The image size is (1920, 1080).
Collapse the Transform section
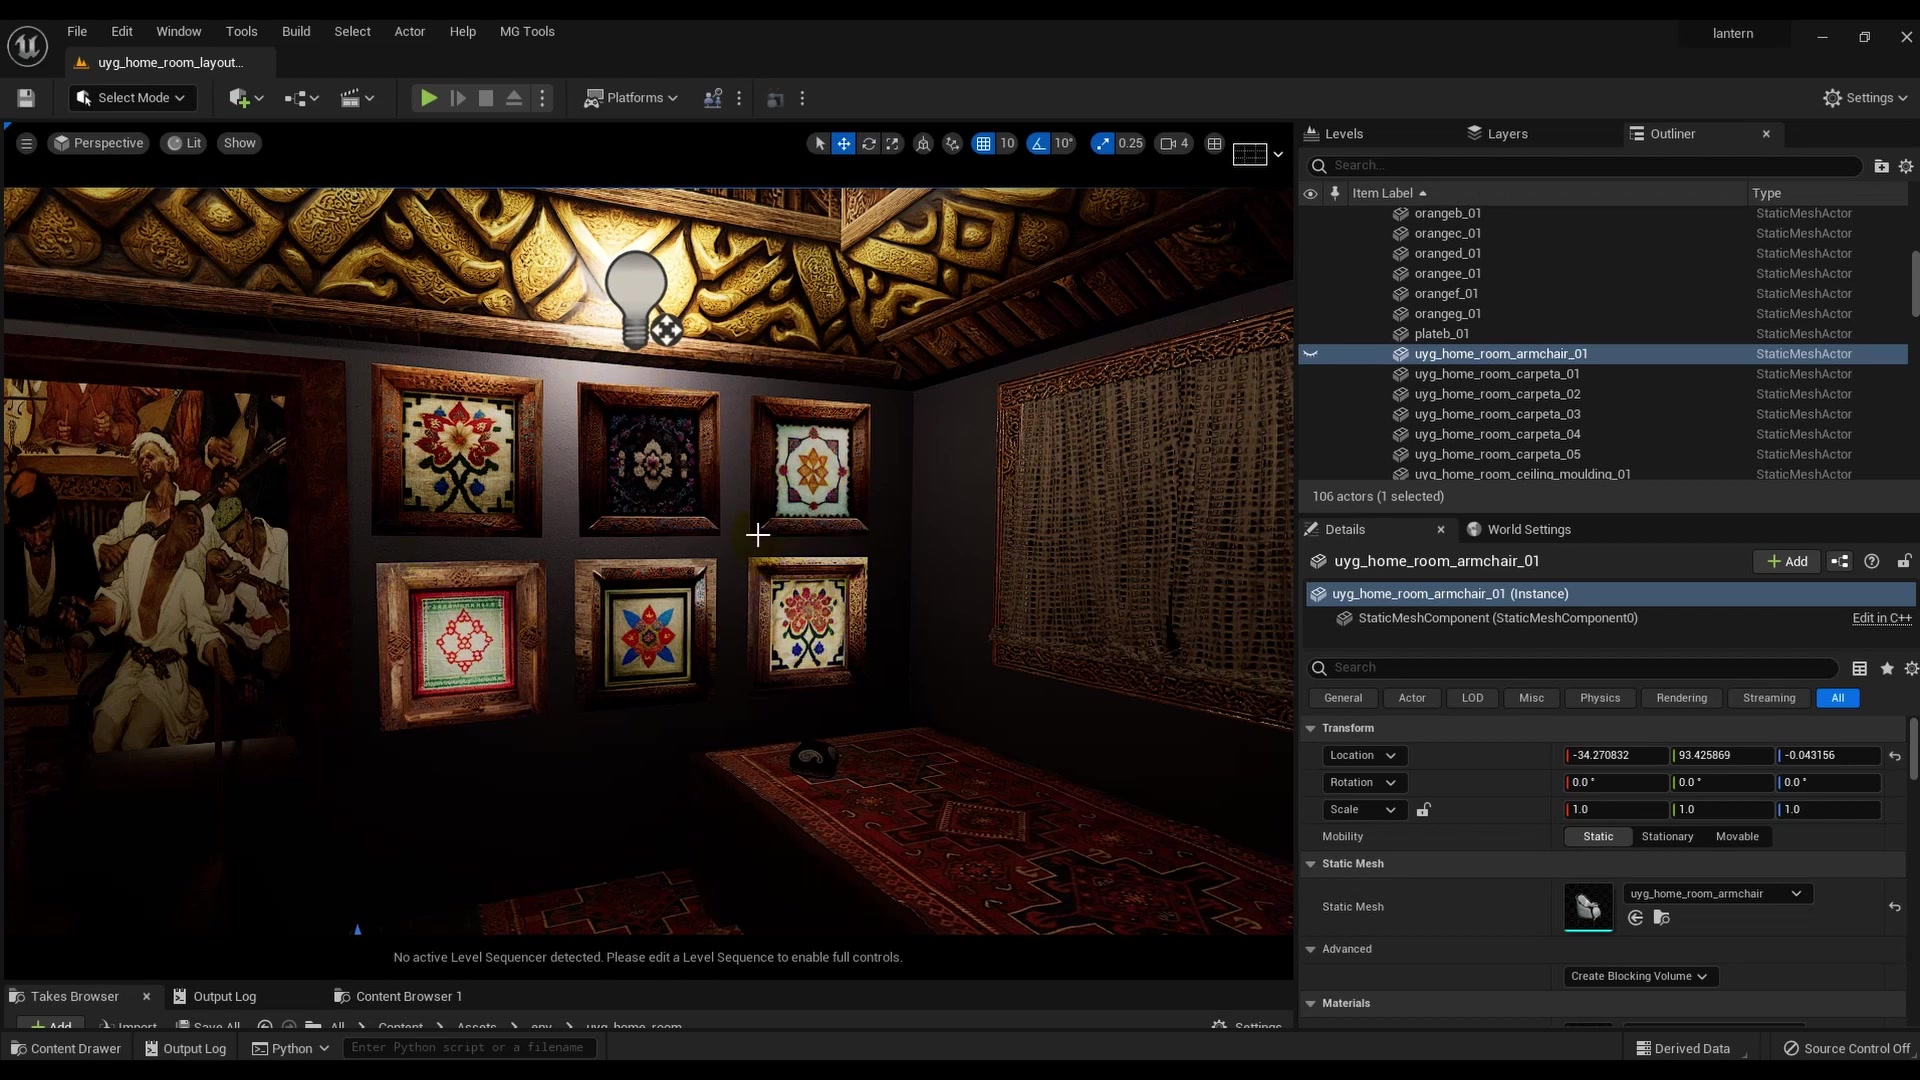tap(1311, 728)
